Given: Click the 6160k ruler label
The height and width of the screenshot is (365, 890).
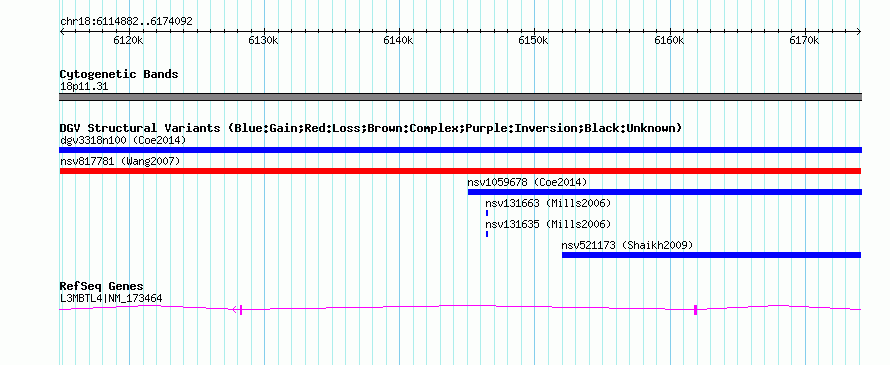Looking at the screenshot, I should [670, 41].
